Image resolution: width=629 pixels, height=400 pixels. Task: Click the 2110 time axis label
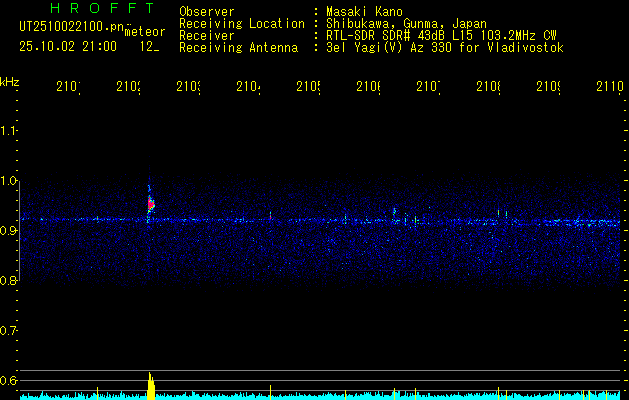click(610, 86)
